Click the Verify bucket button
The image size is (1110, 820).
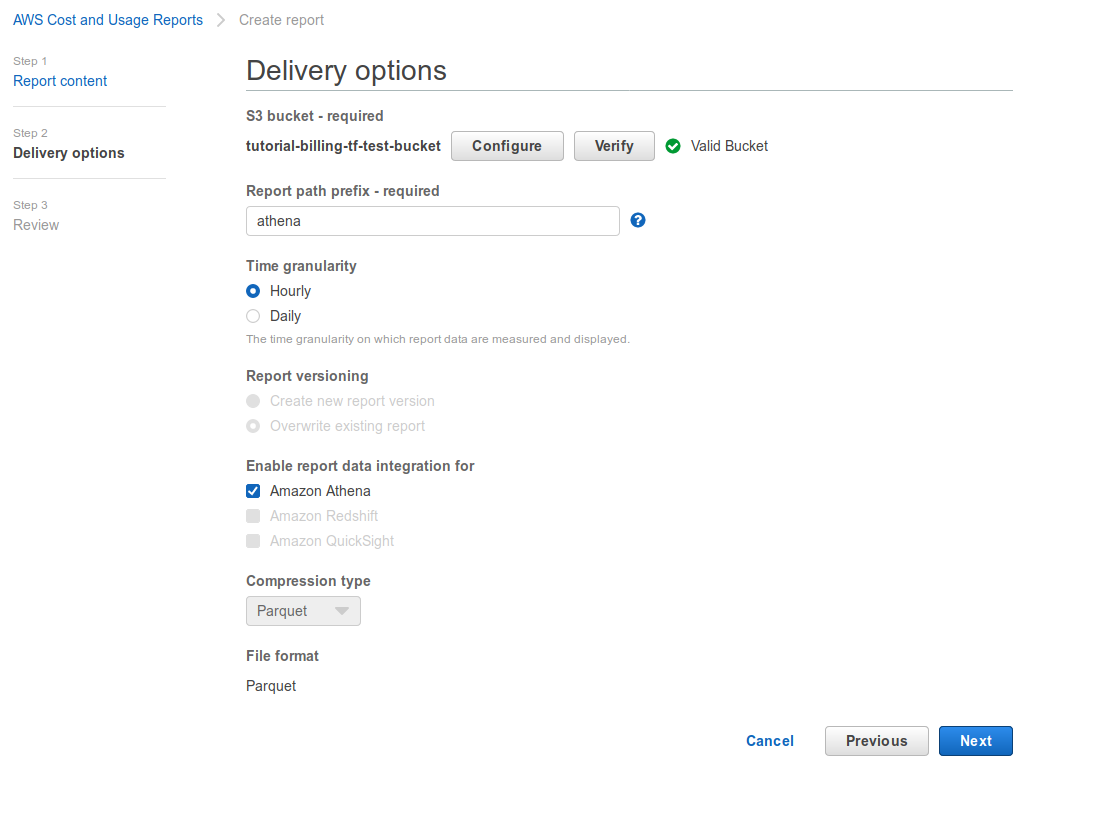click(x=614, y=146)
